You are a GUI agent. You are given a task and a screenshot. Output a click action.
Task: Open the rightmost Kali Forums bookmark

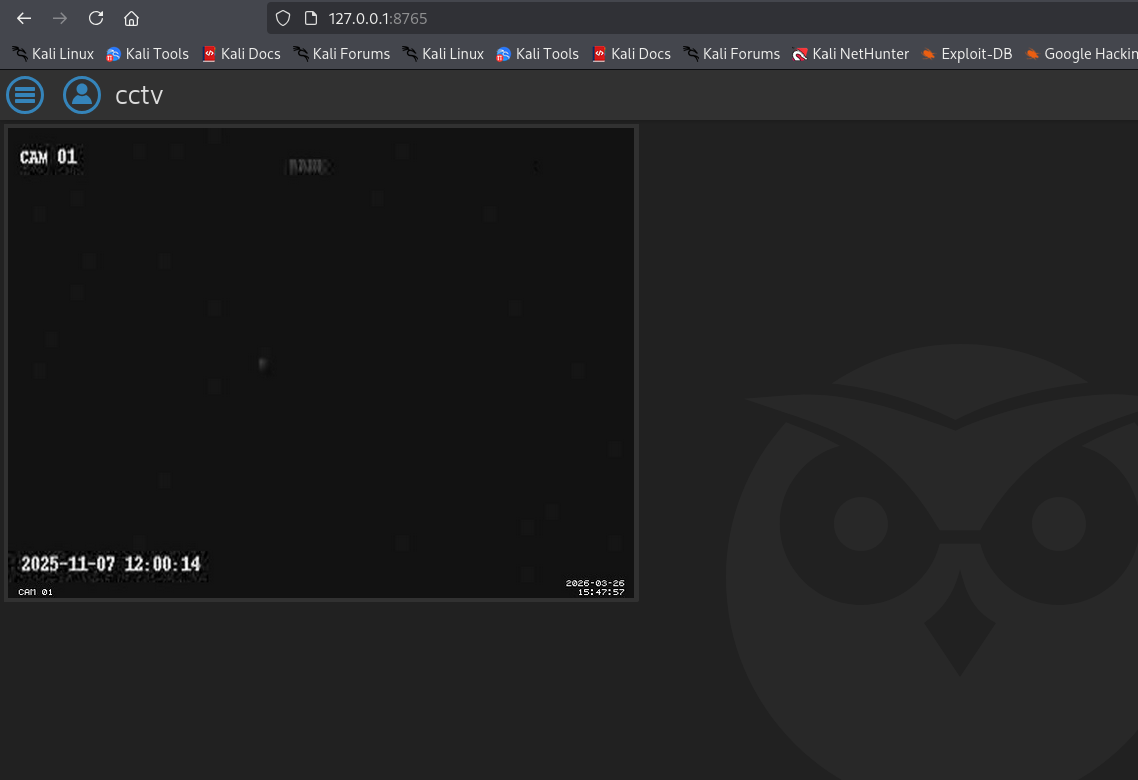point(731,54)
